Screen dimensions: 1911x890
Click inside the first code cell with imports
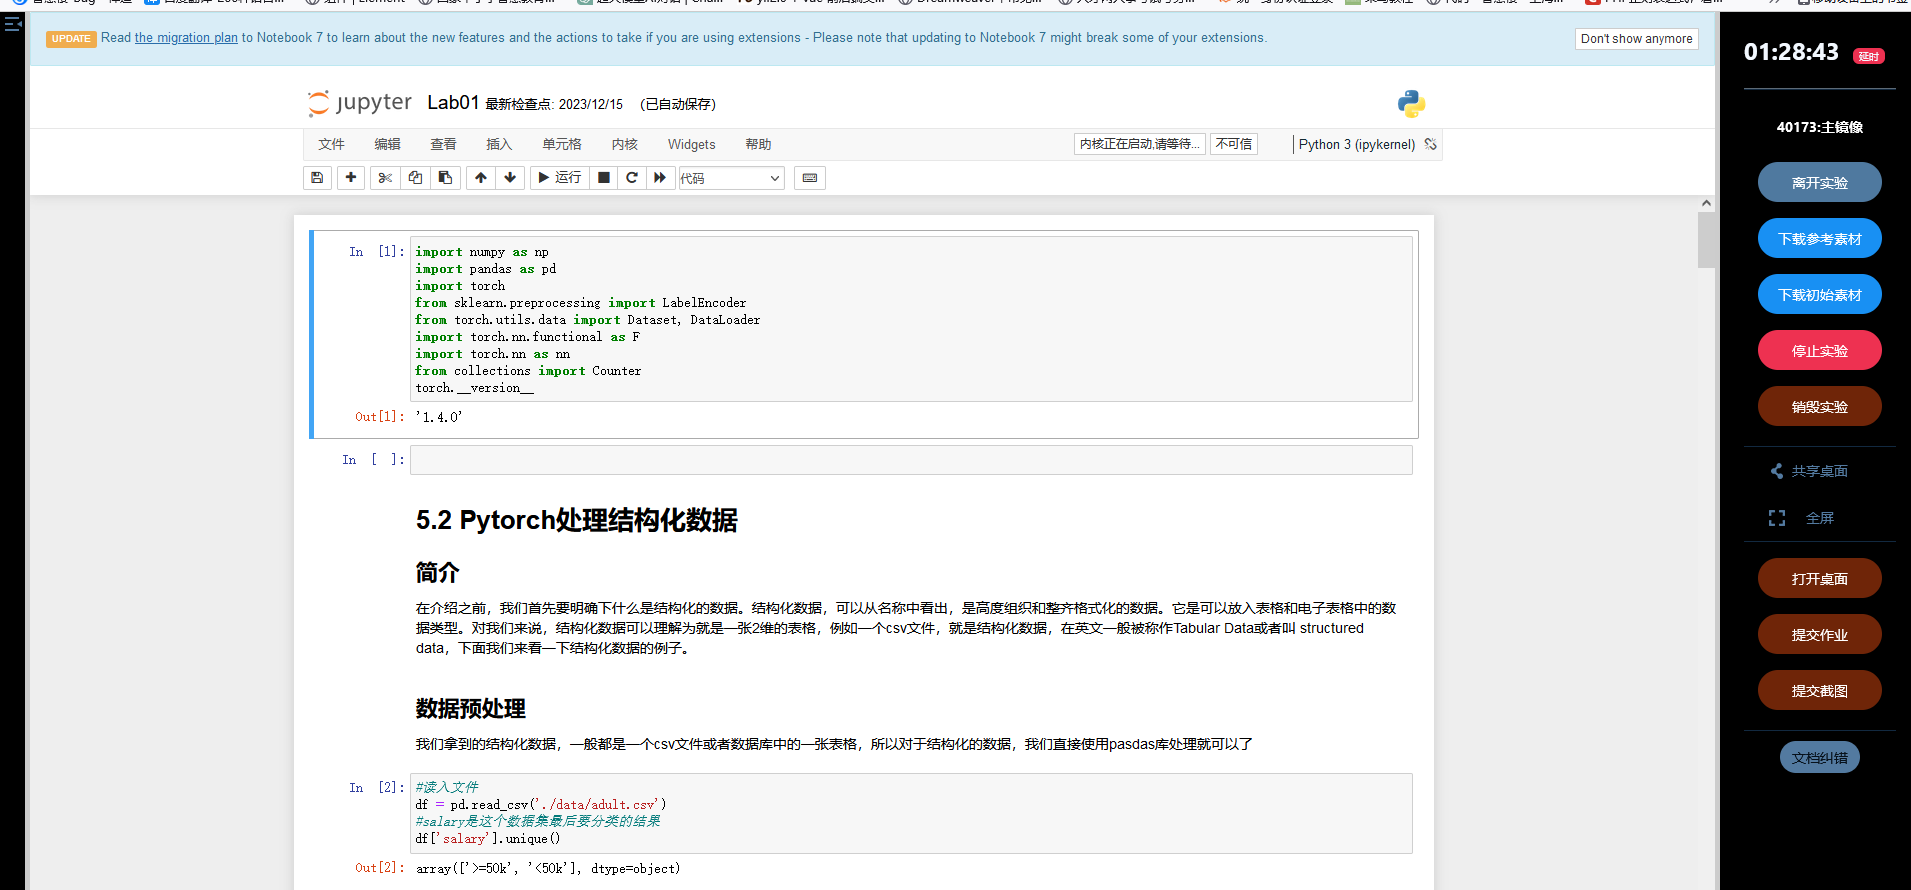911,319
